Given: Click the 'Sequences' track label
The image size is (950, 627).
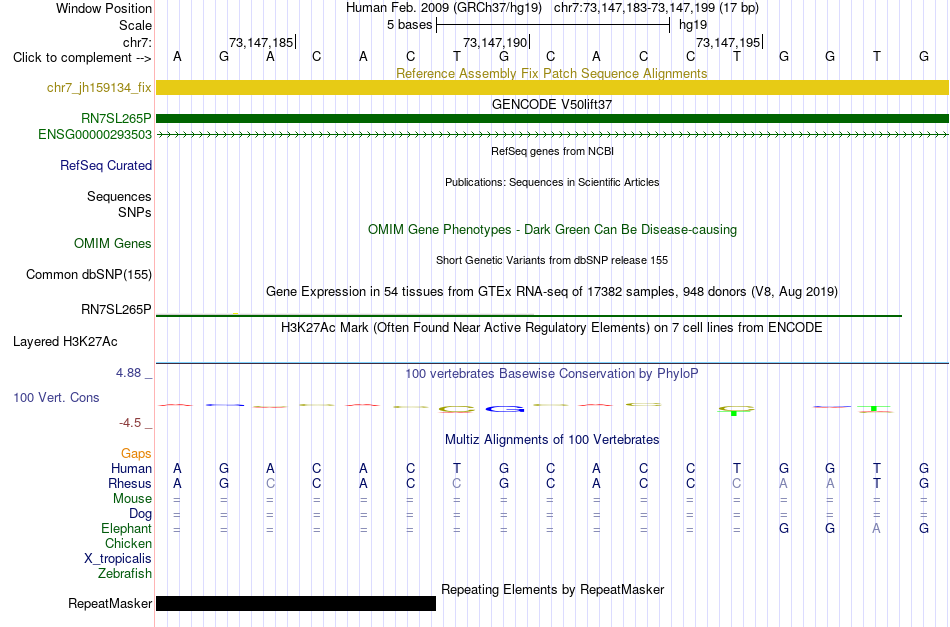Looking at the screenshot, I should (119, 196).
